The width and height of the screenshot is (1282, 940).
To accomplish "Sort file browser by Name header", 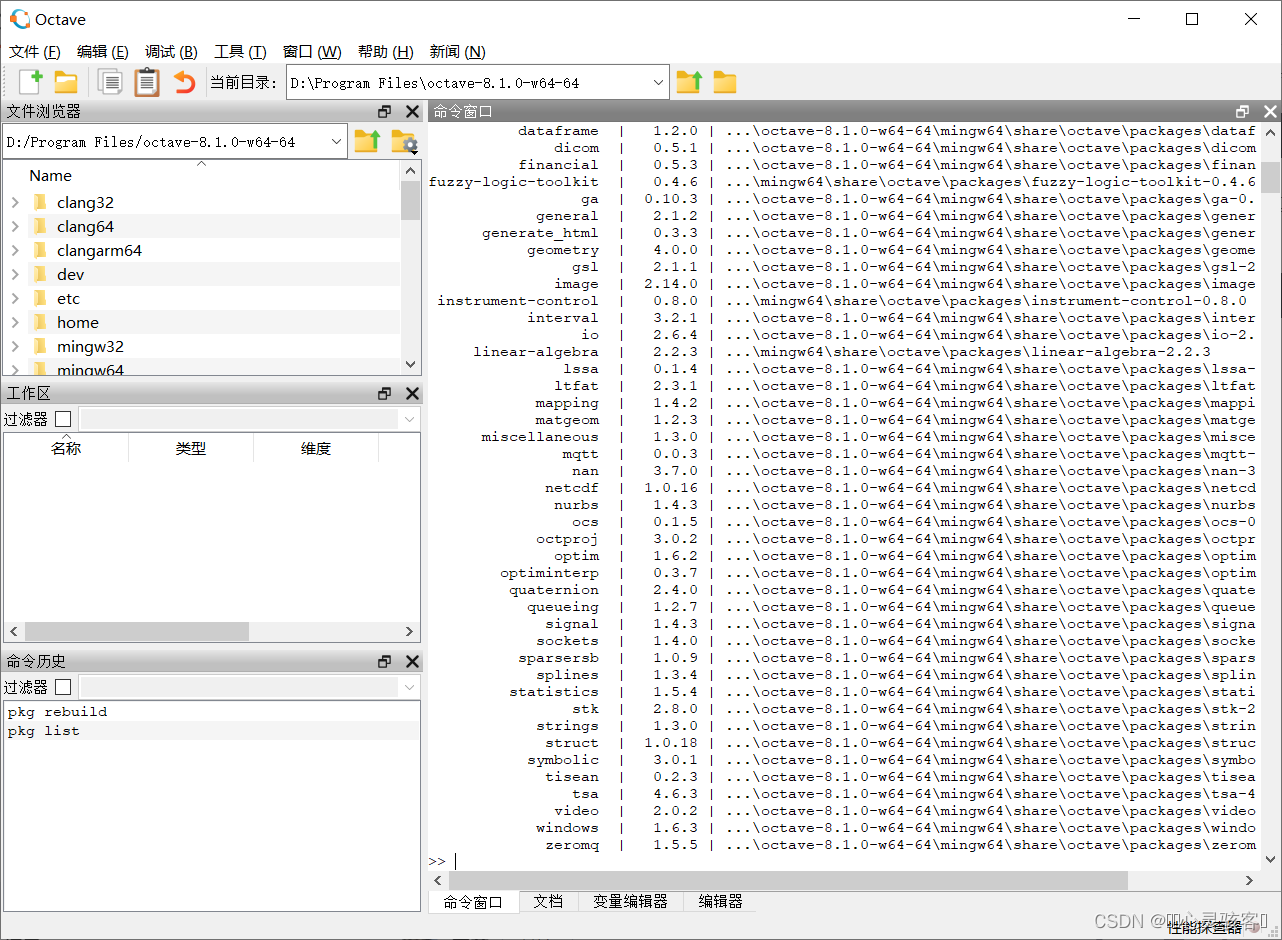I will tap(201, 175).
